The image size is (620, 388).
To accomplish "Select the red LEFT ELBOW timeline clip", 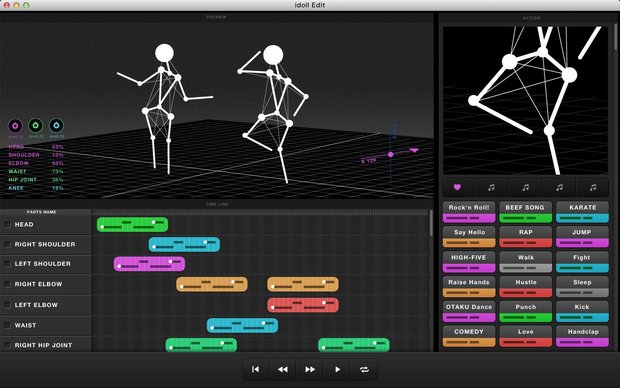I will pyautogui.click(x=303, y=305).
